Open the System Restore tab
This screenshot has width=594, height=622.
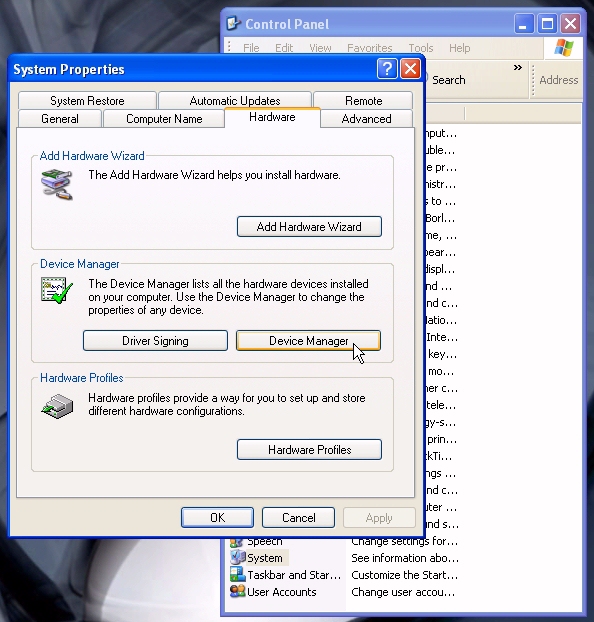coord(87,101)
